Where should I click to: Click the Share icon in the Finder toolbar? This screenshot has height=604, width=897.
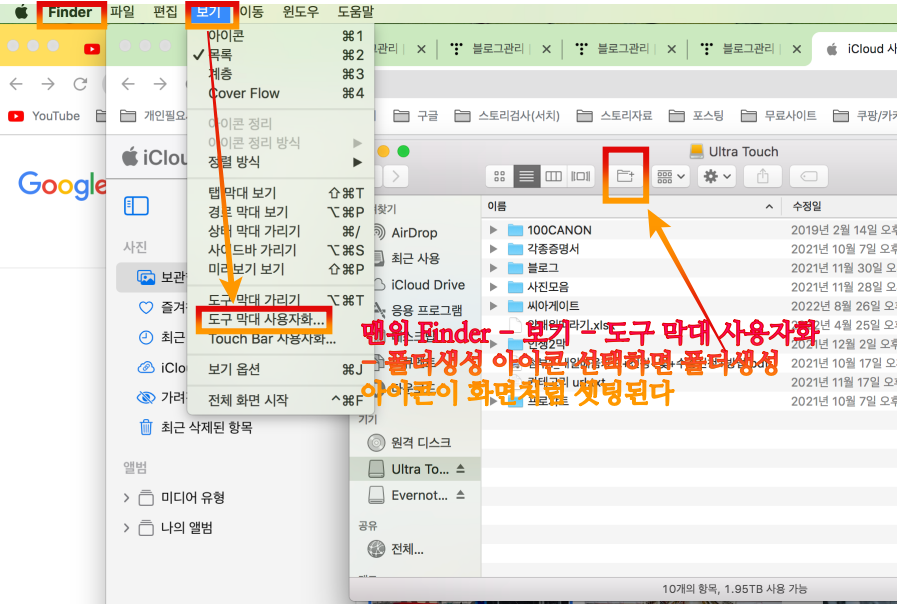point(762,175)
